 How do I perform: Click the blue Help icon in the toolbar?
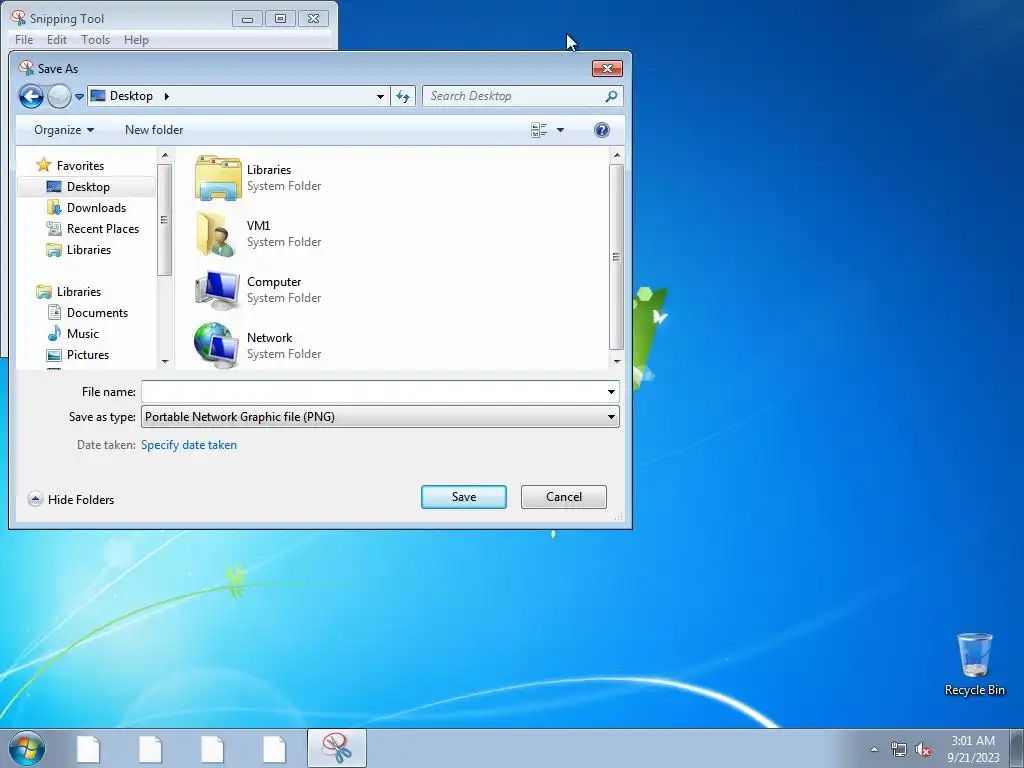click(x=601, y=130)
